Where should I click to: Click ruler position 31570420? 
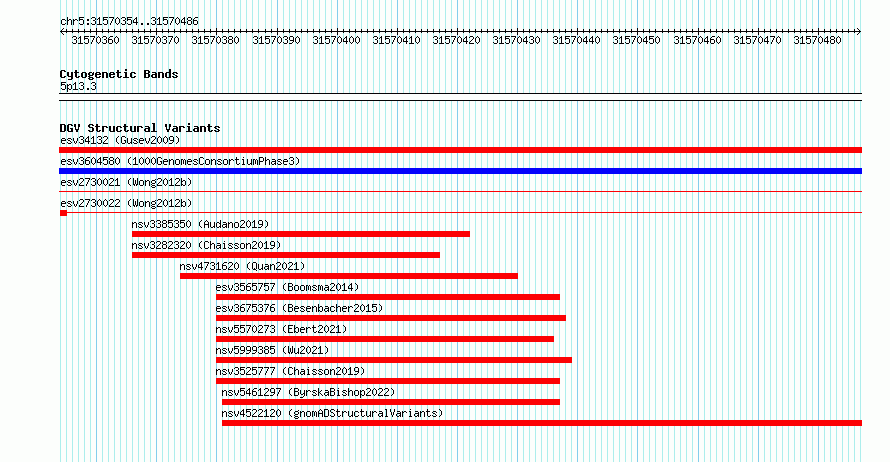click(x=456, y=40)
